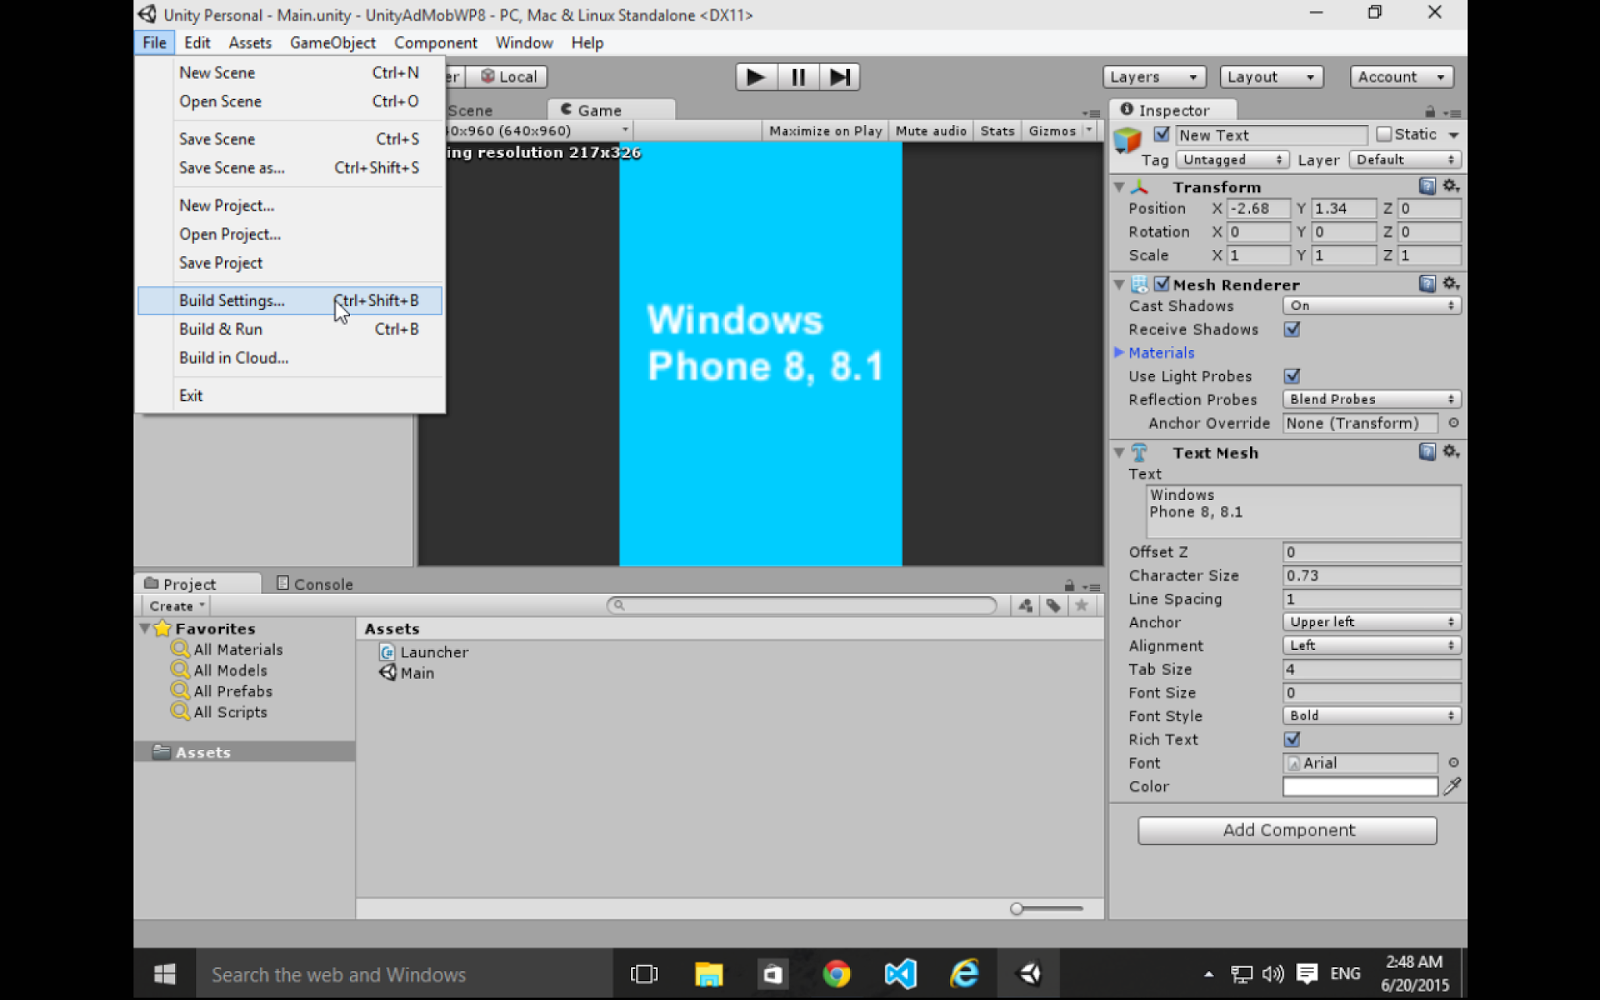
Task: Start the game with the Play button
Action: [x=756, y=77]
